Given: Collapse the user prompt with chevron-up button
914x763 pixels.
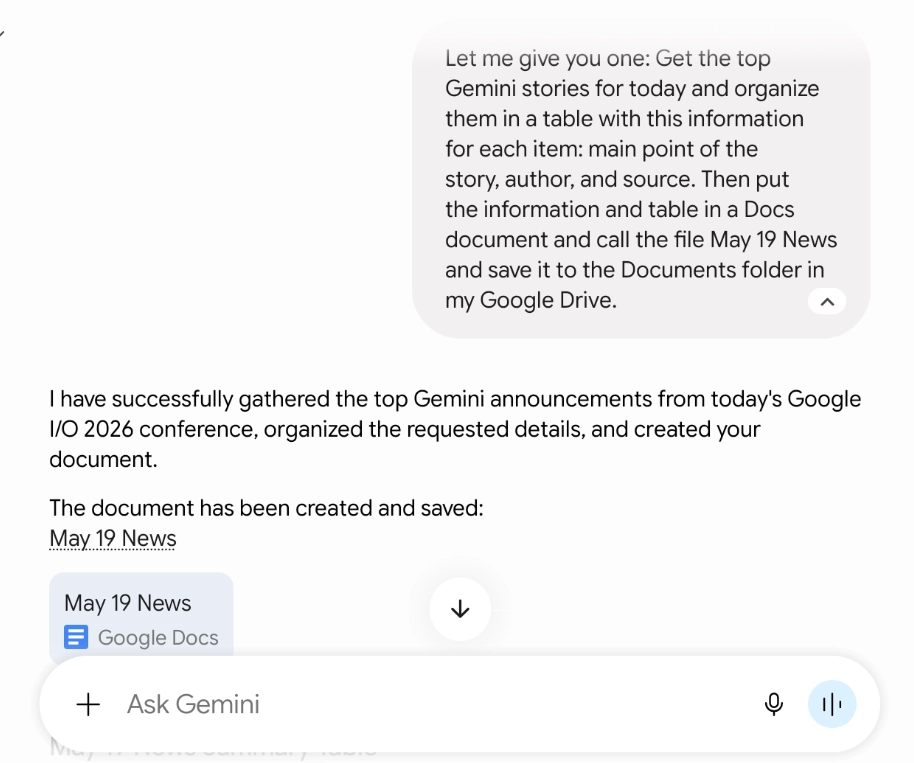Looking at the screenshot, I should (x=827, y=301).
